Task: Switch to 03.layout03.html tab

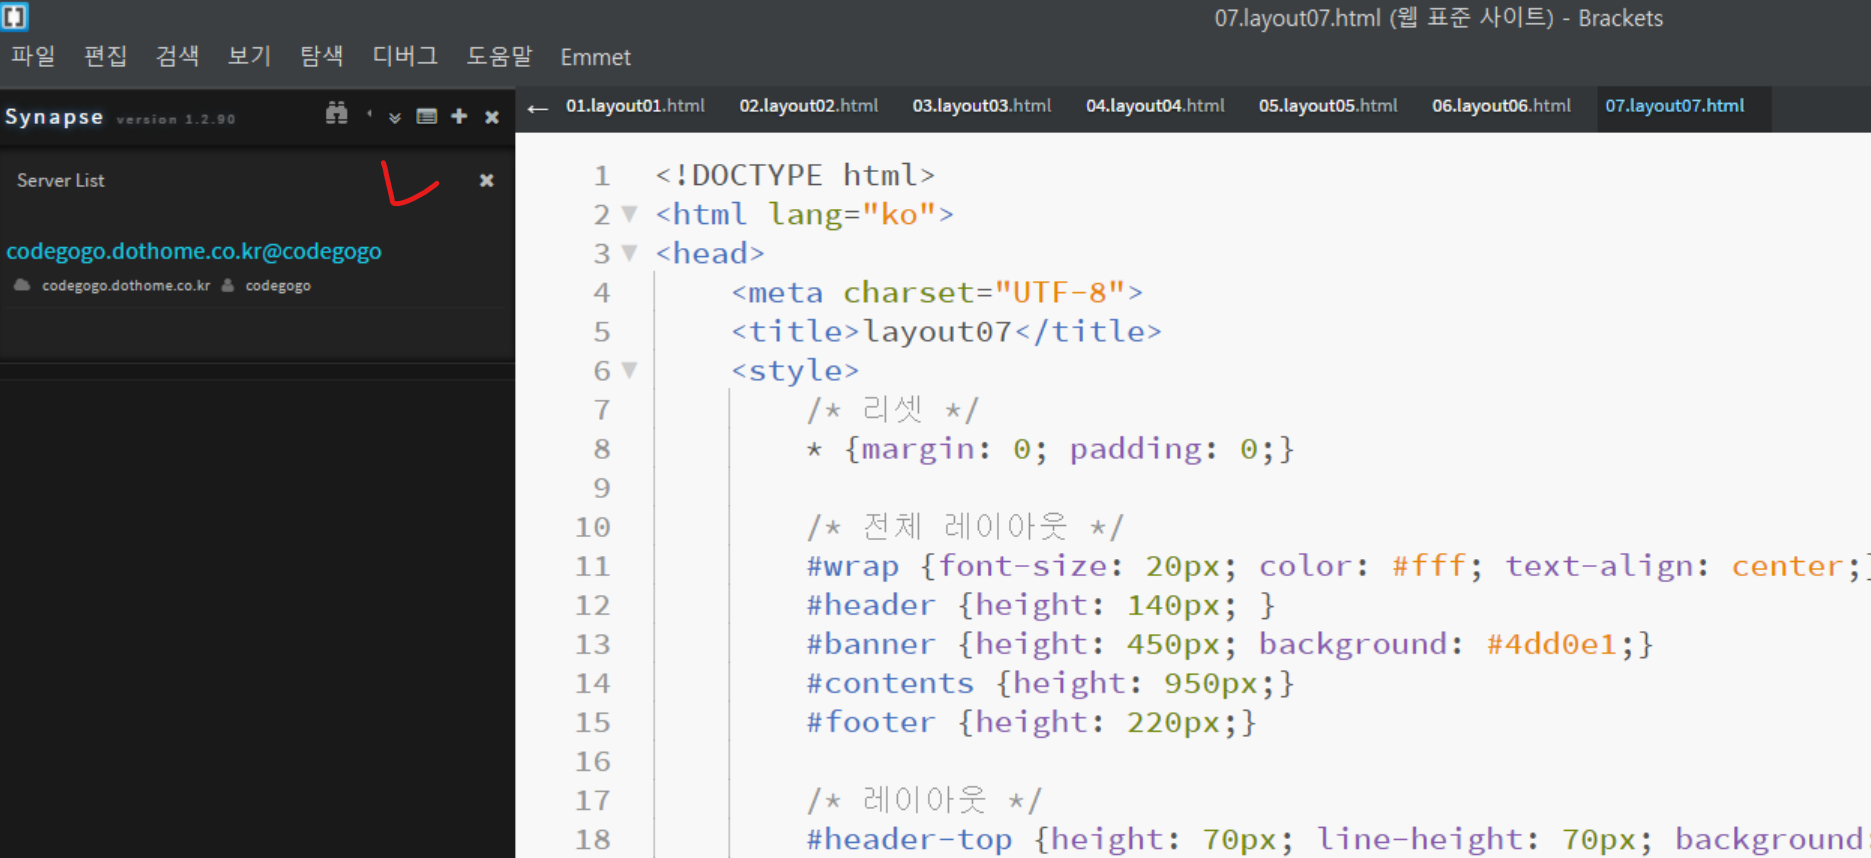Action: pyautogui.click(x=982, y=106)
